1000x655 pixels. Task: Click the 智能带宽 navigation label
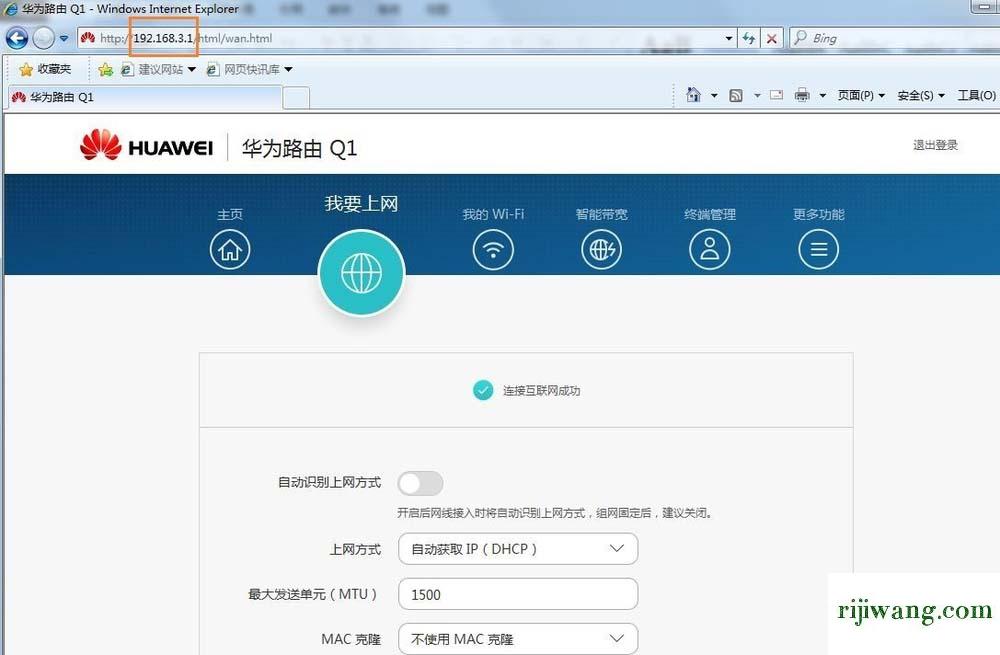coord(601,214)
